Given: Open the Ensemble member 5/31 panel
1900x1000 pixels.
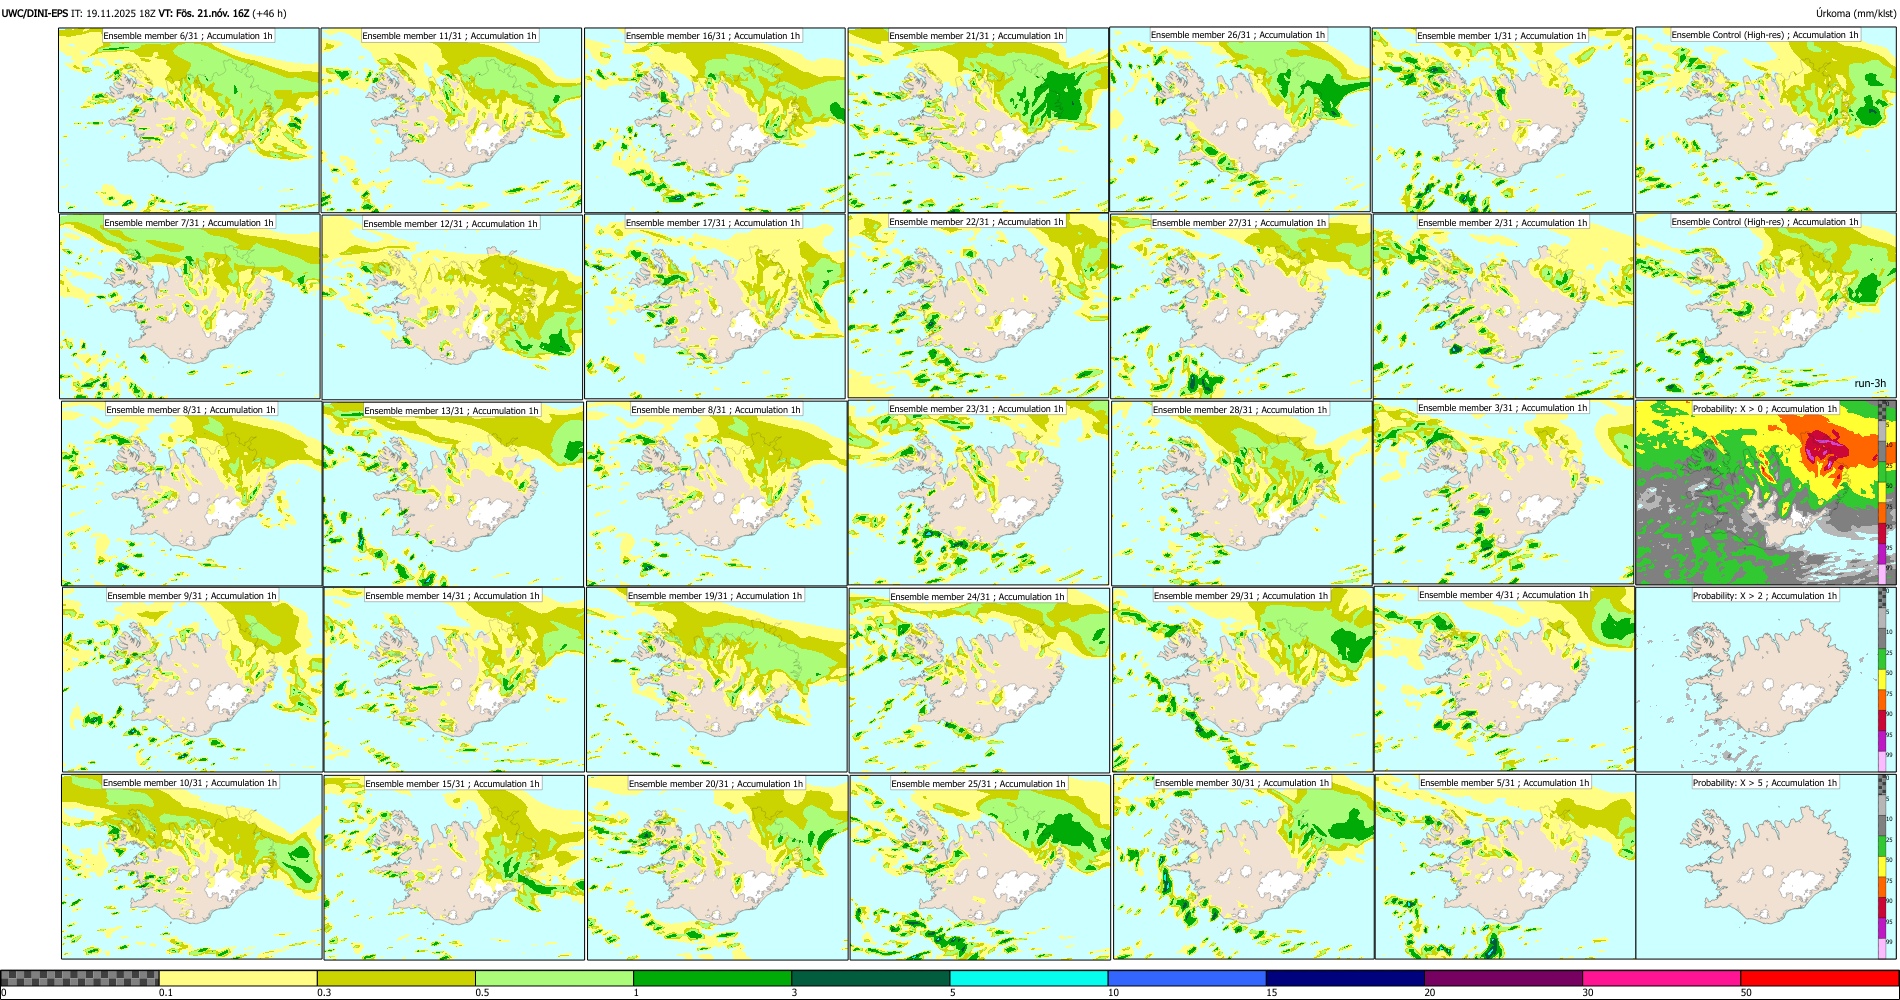Looking at the screenshot, I should (x=1505, y=867).
